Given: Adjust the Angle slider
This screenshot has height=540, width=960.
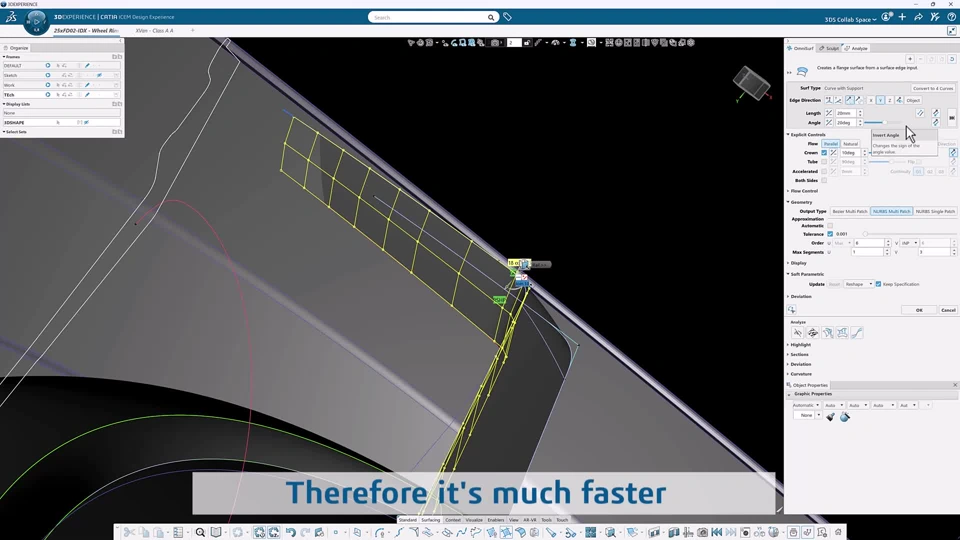Looking at the screenshot, I should (x=884, y=122).
